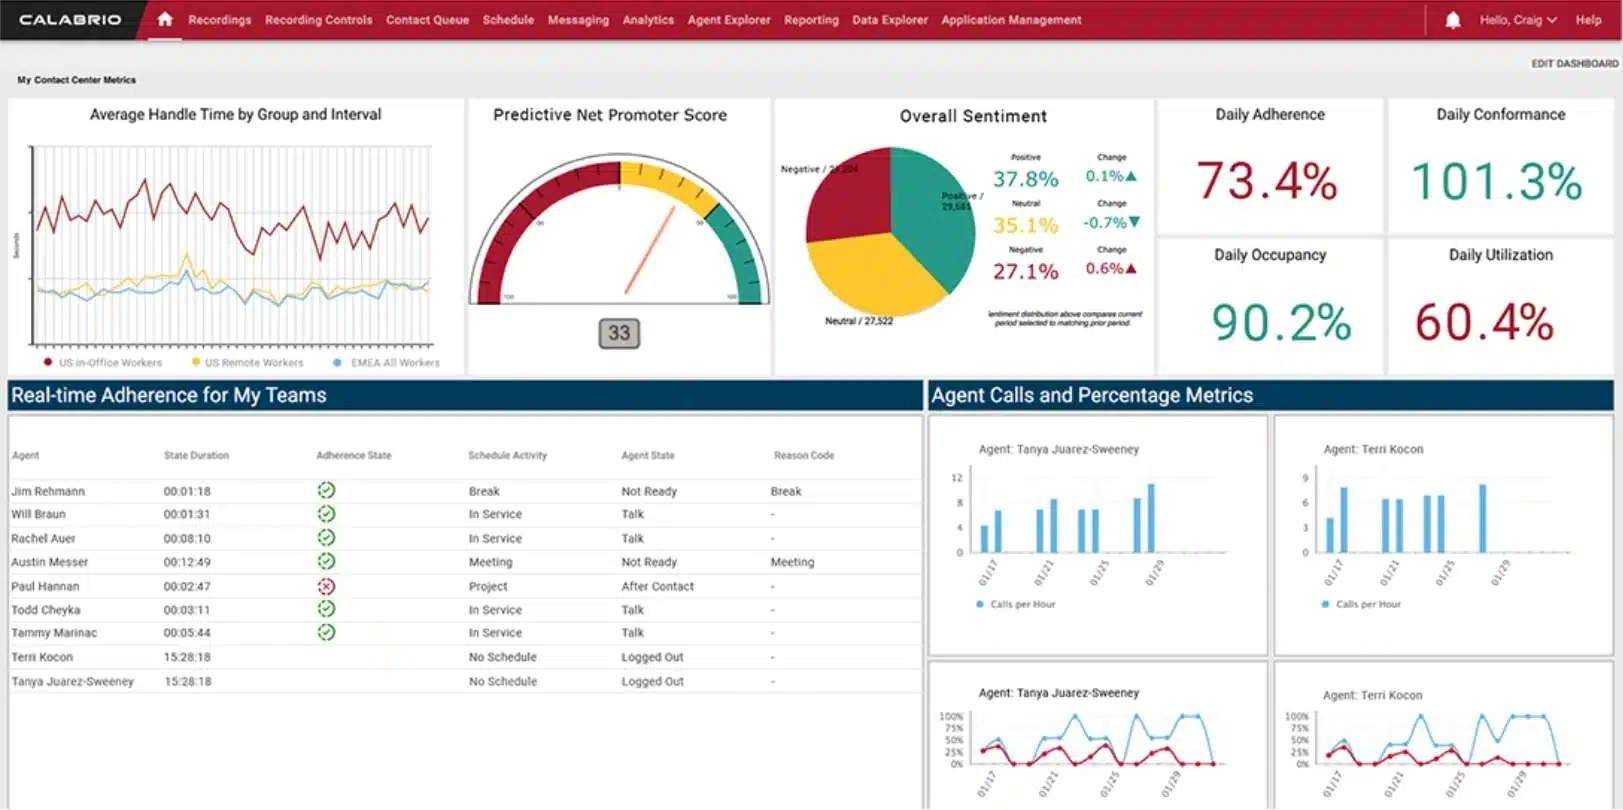The height and width of the screenshot is (810, 1623).
Task: Open the notifications bell icon
Action: pyautogui.click(x=1453, y=20)
